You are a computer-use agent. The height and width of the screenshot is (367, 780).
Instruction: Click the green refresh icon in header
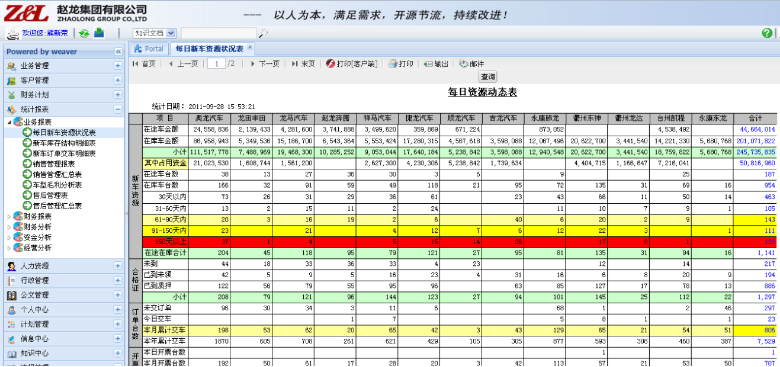click(x=84, y=33)
